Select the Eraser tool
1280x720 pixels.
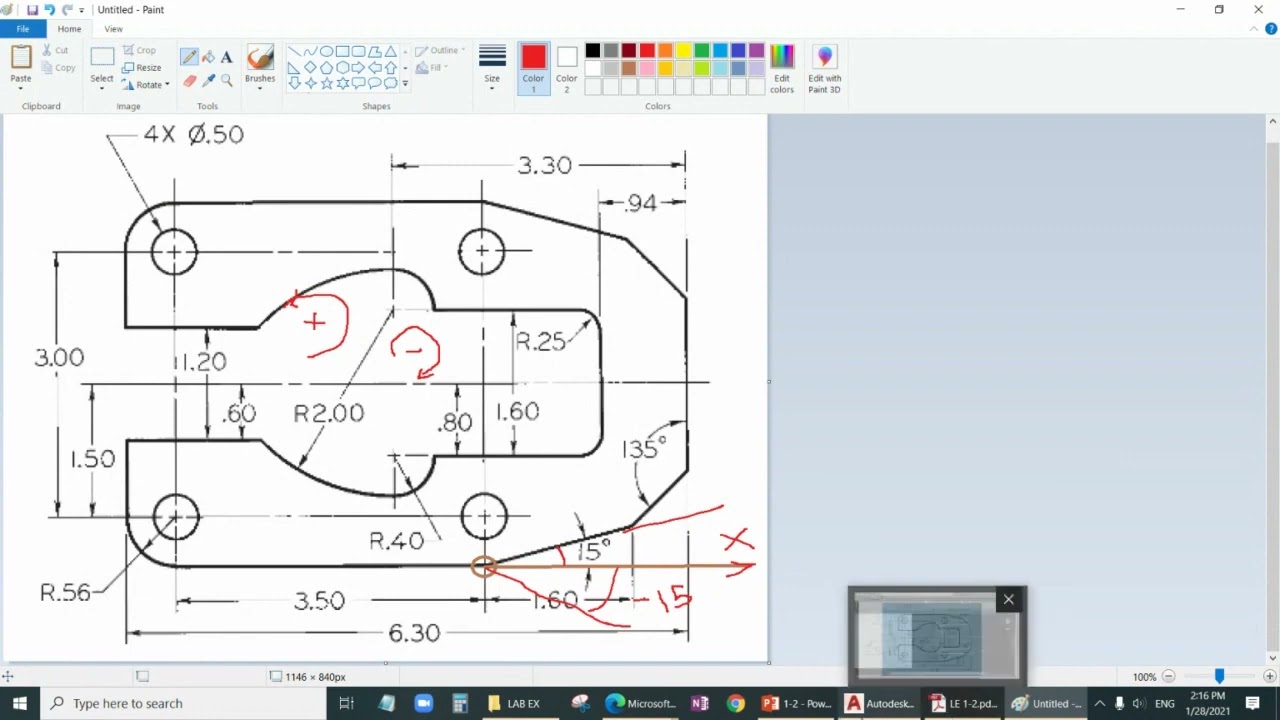tap(189, 81)
